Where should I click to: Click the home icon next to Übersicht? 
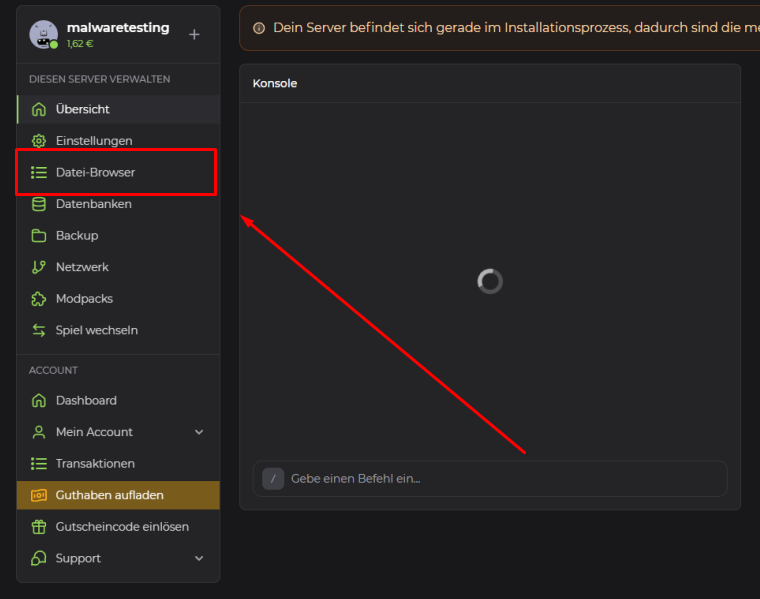pos(39,109)
